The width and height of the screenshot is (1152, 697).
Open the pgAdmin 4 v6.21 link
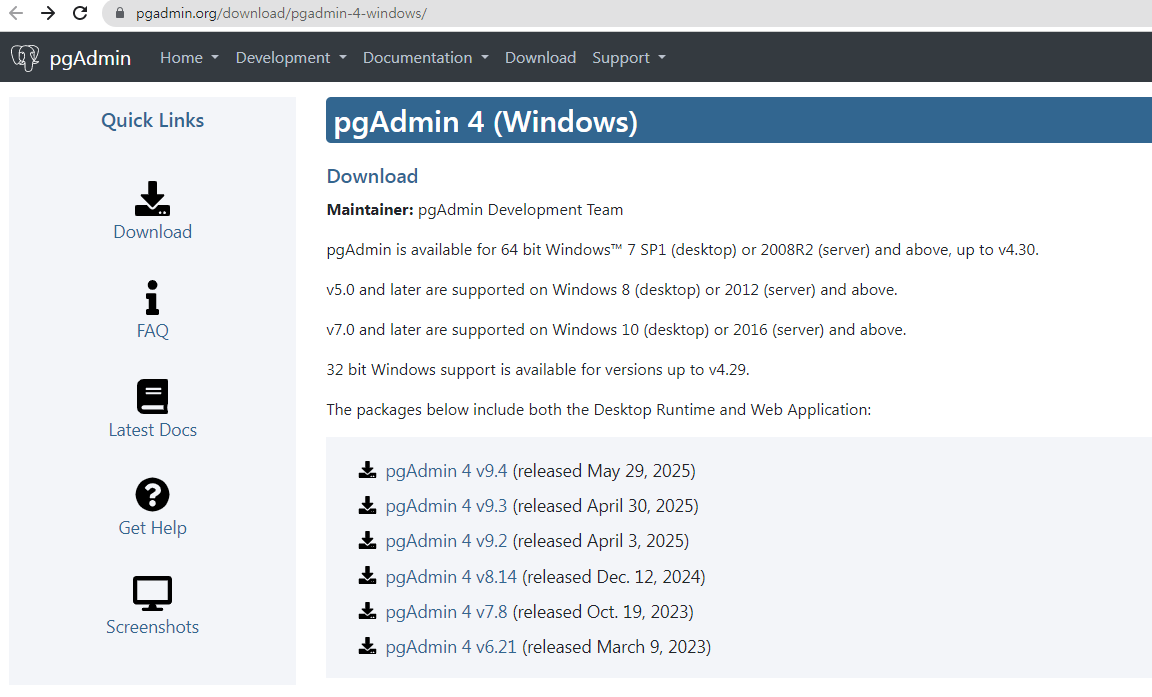coord(451,647)
